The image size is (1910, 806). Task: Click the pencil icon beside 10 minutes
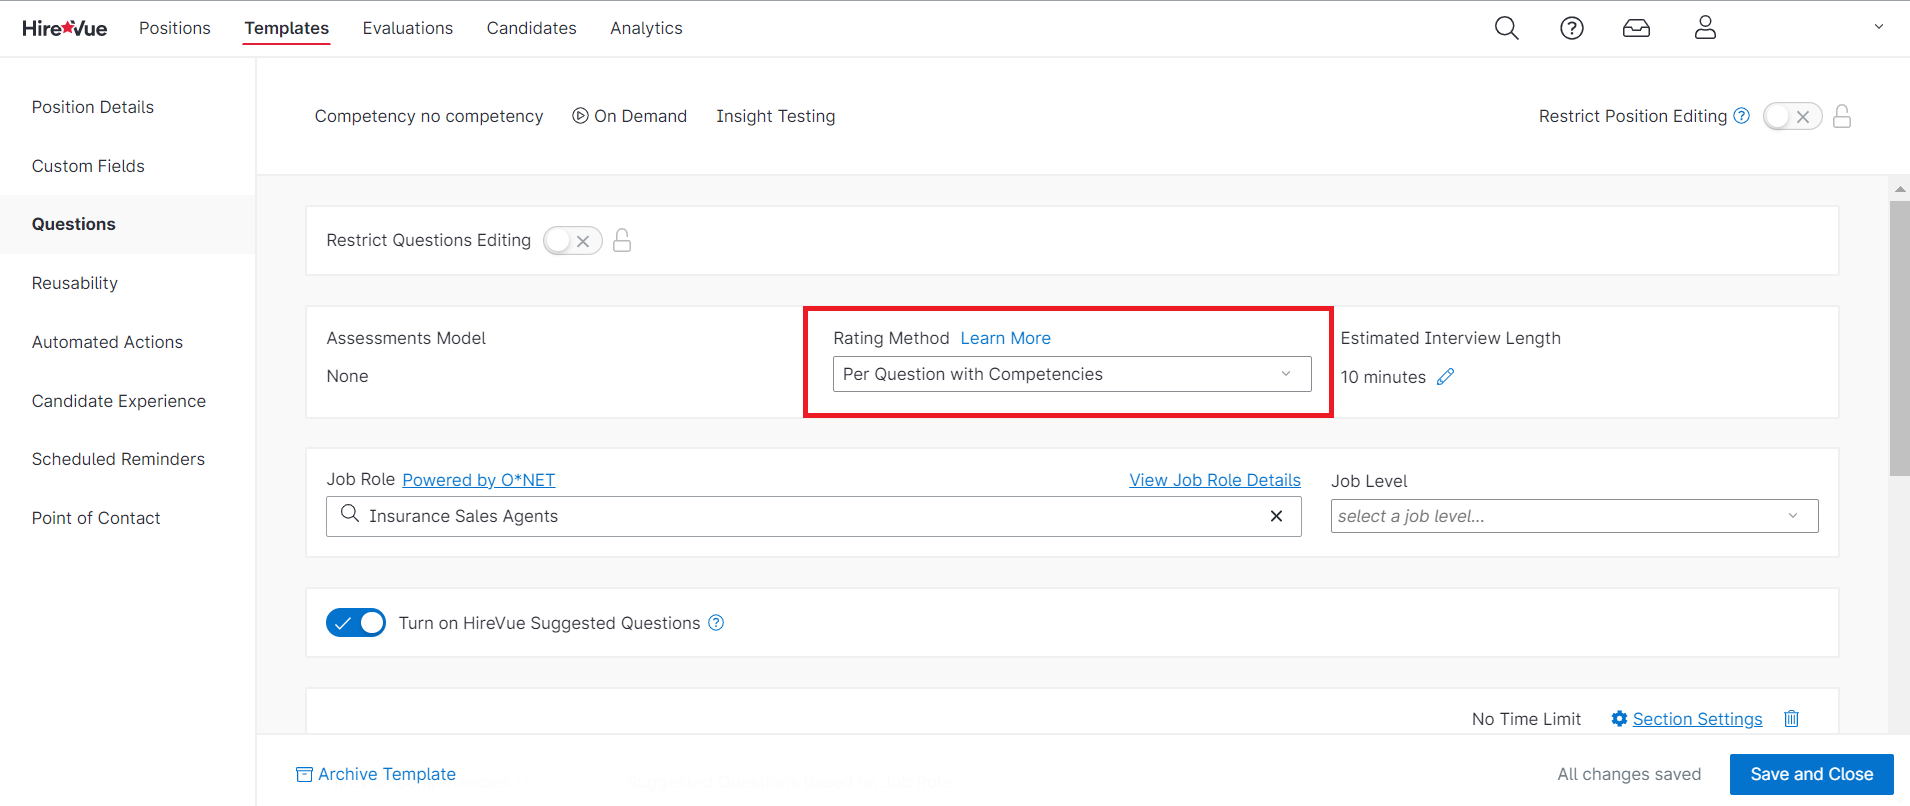tap(1445, 377)
